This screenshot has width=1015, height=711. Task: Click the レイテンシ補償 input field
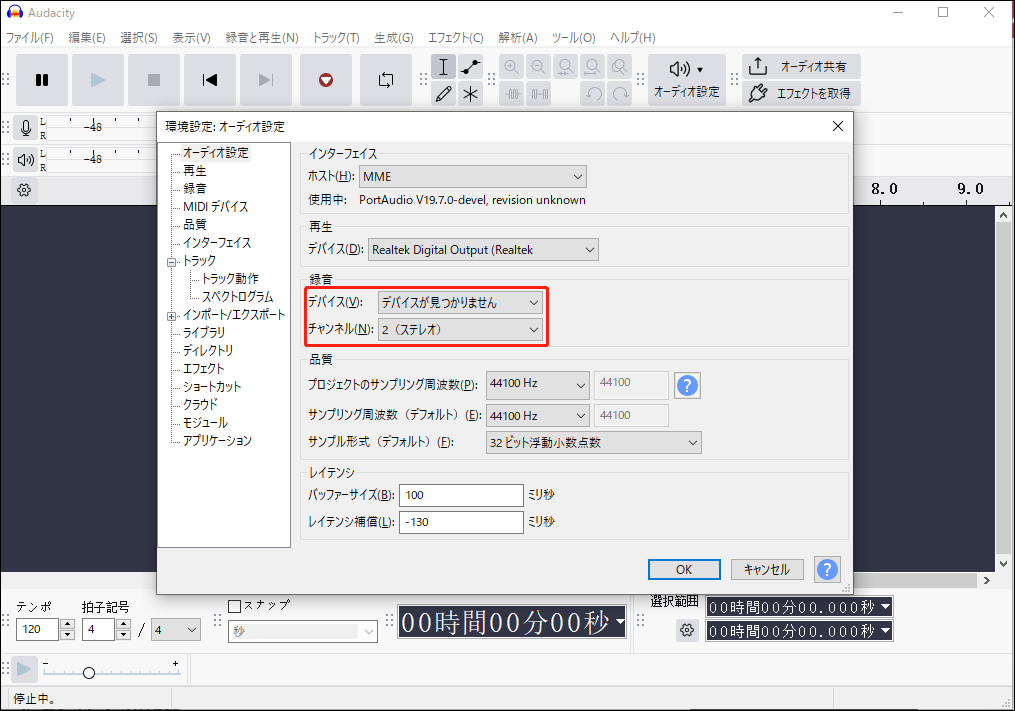(461, 522)
